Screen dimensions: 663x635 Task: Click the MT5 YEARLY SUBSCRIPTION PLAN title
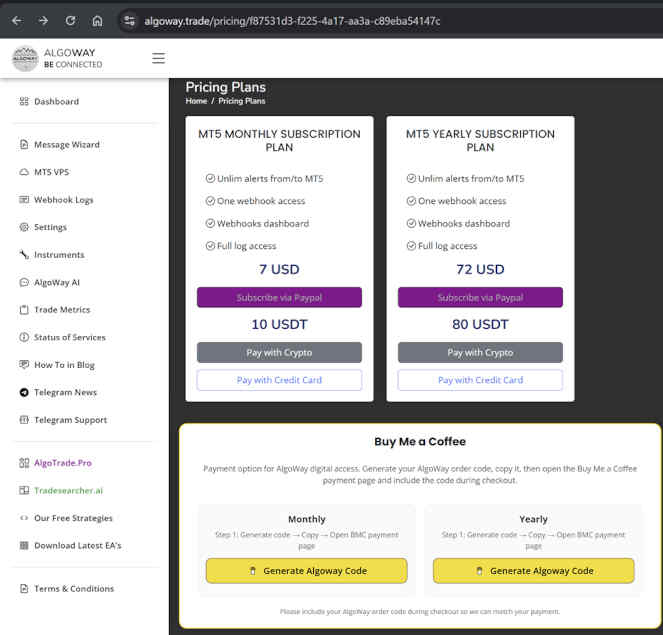coord(480,141)
